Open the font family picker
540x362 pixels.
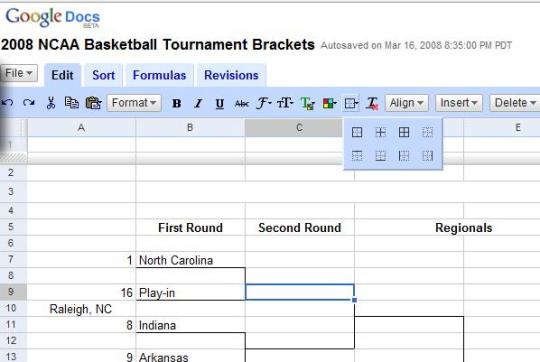[263, 103]
